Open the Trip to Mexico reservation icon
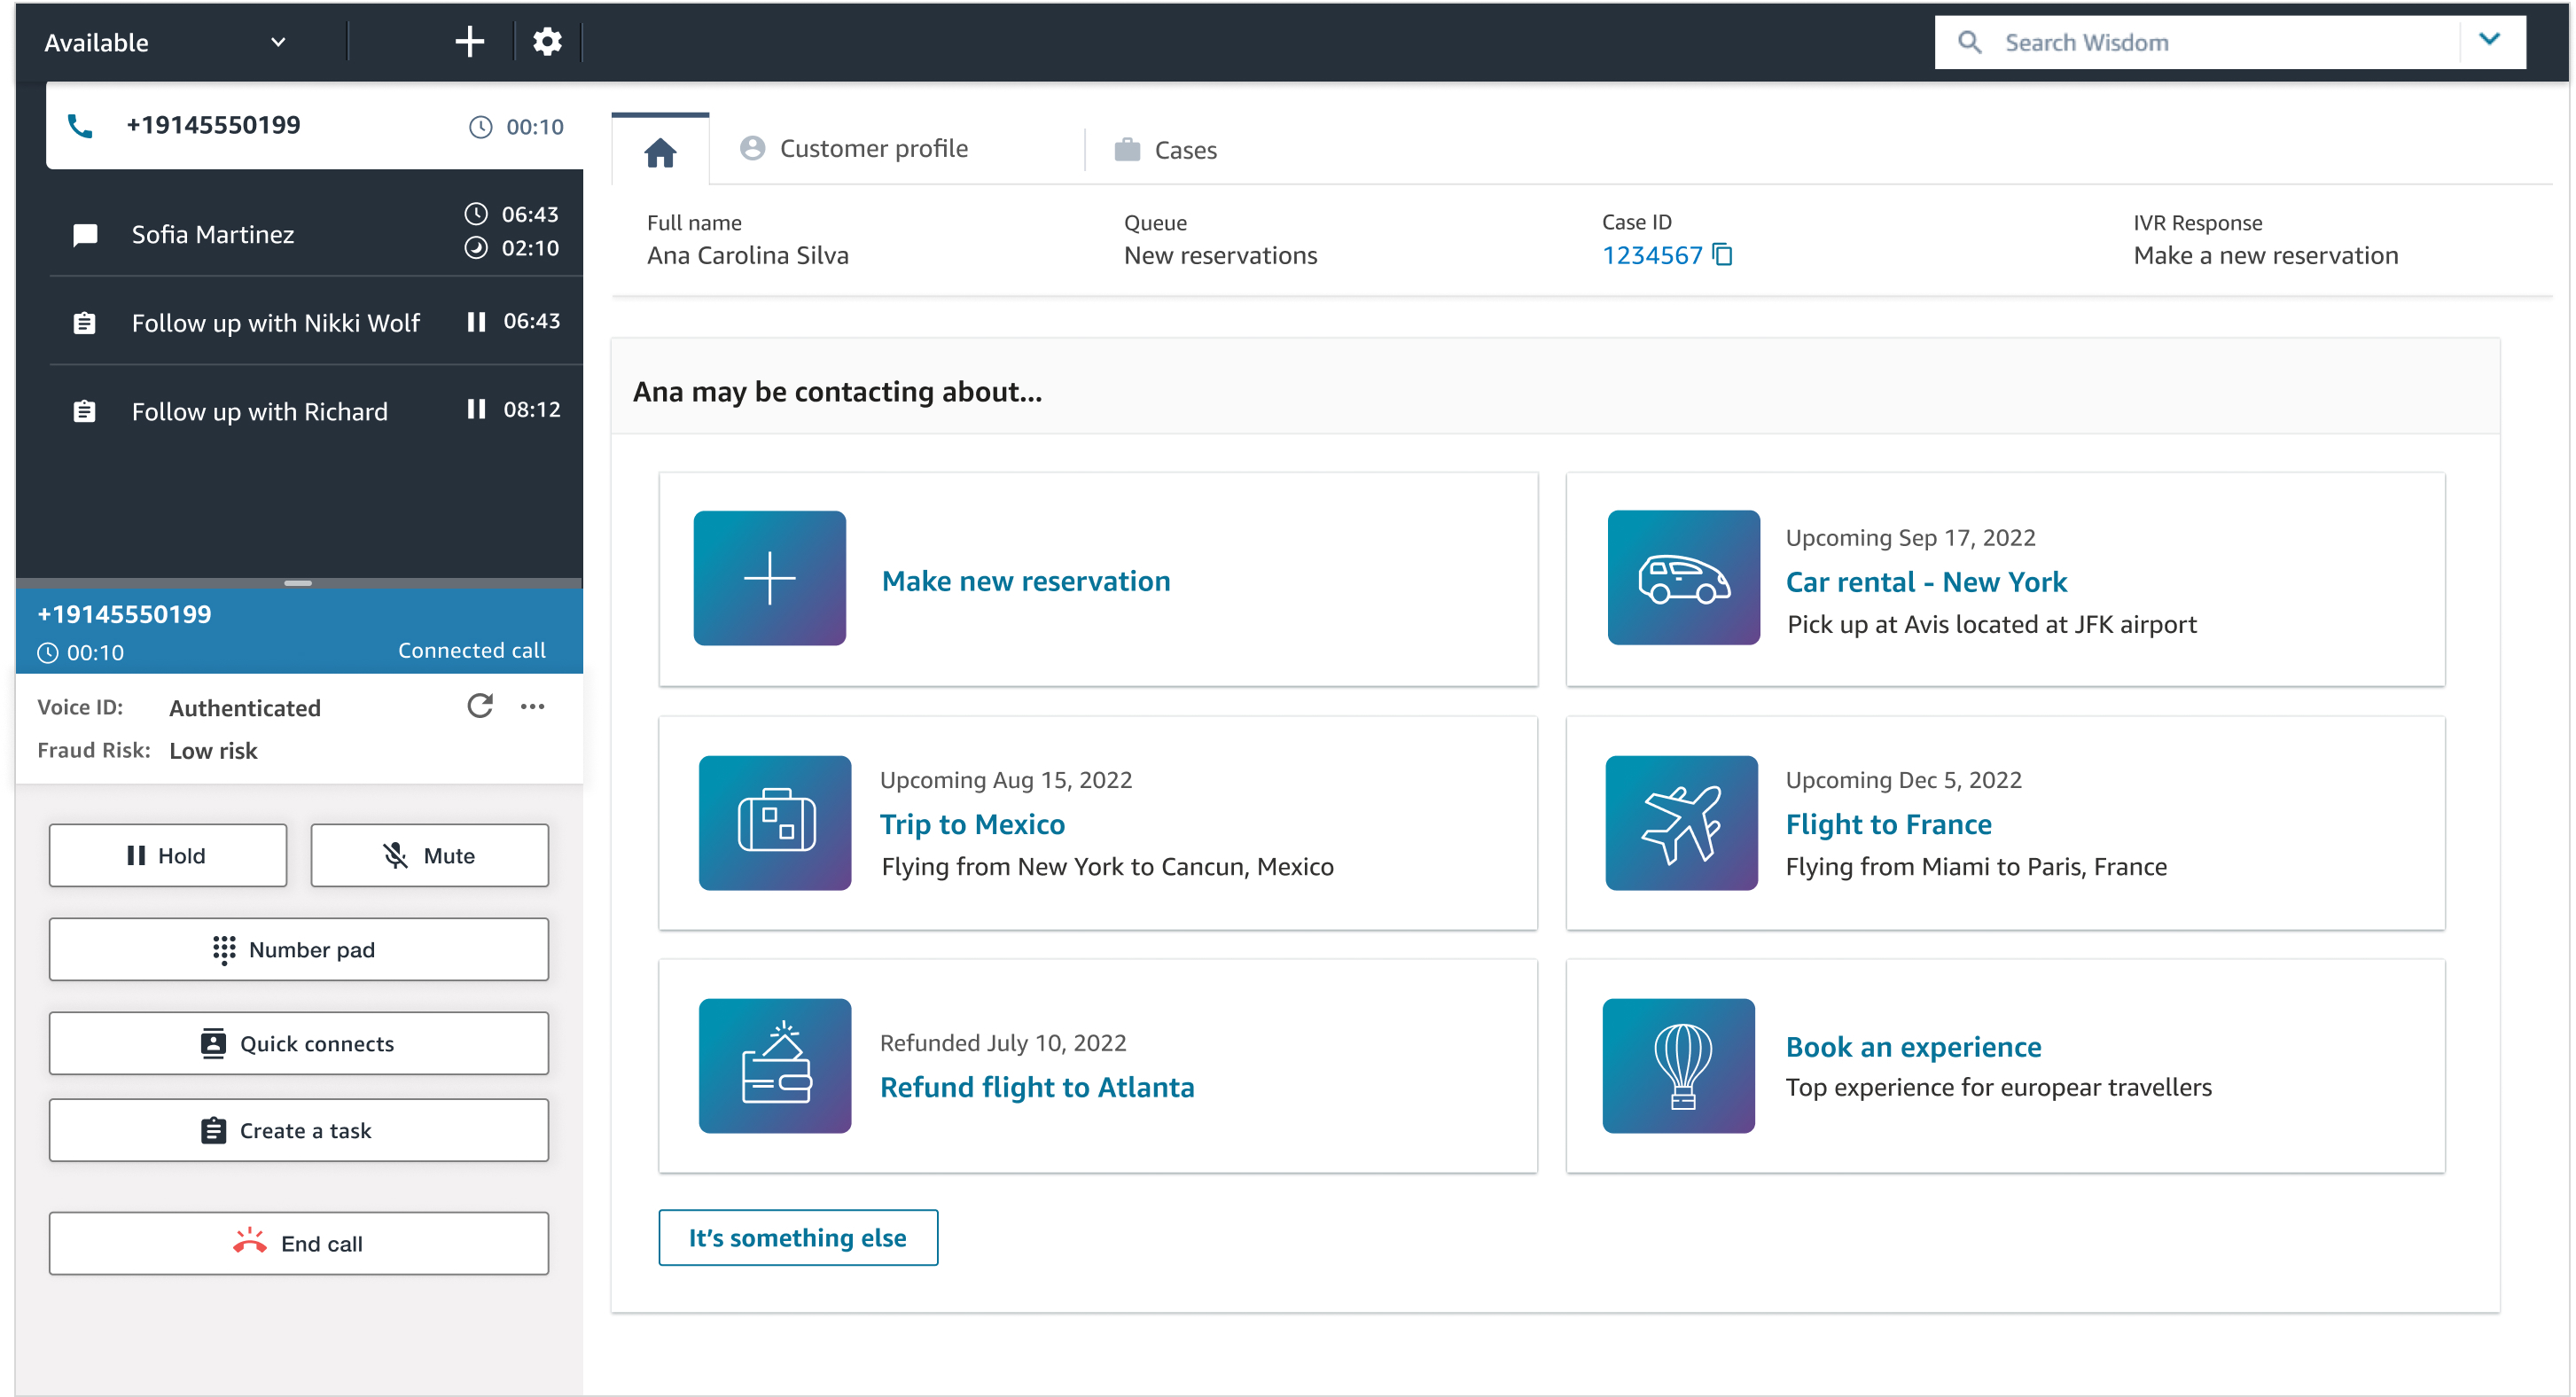This screenshot has width=2576, height=1397. click(x=770, y=821)
